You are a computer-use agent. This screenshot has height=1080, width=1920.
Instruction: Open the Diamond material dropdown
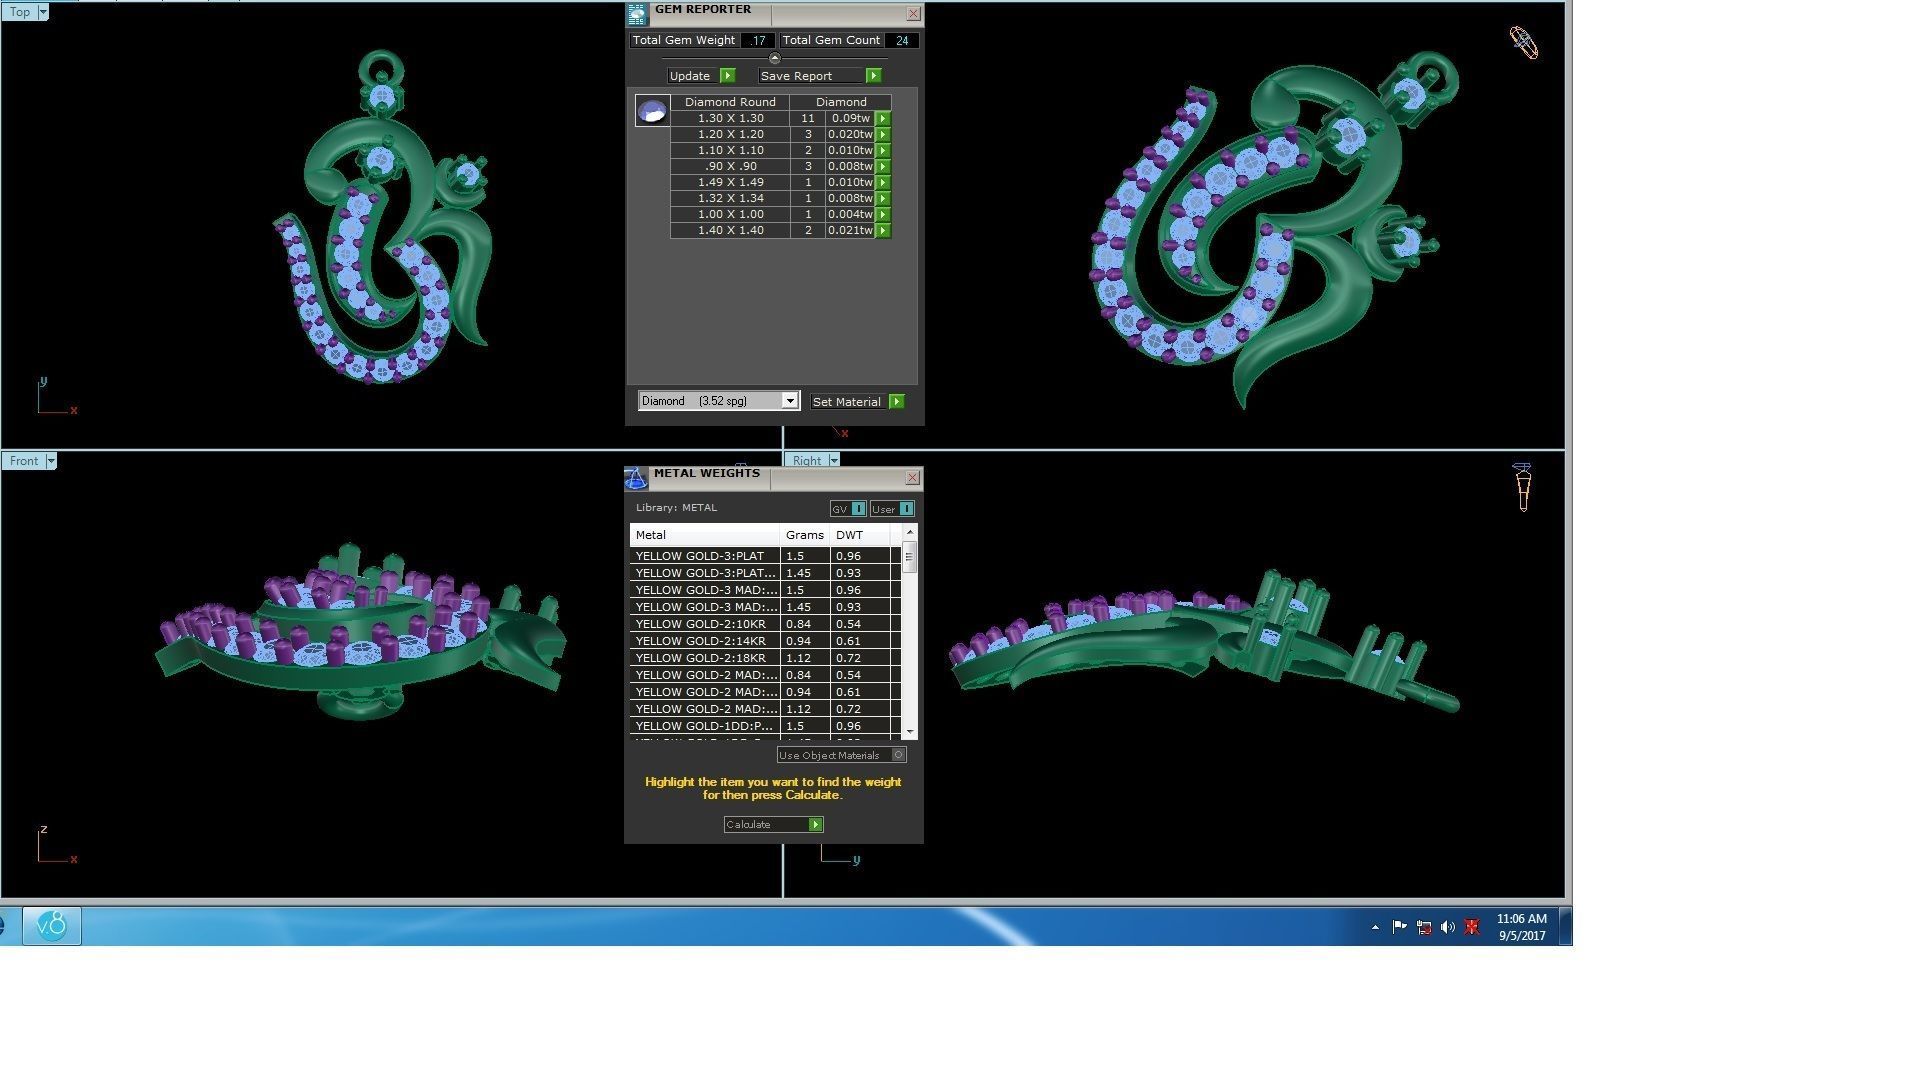(x=789, y=401)
